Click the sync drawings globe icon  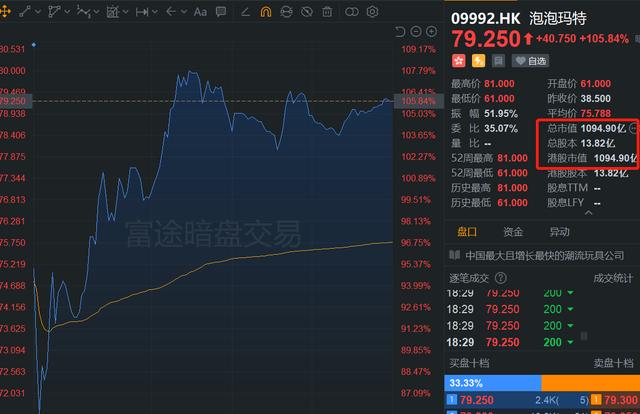click(x=286, y=12)
